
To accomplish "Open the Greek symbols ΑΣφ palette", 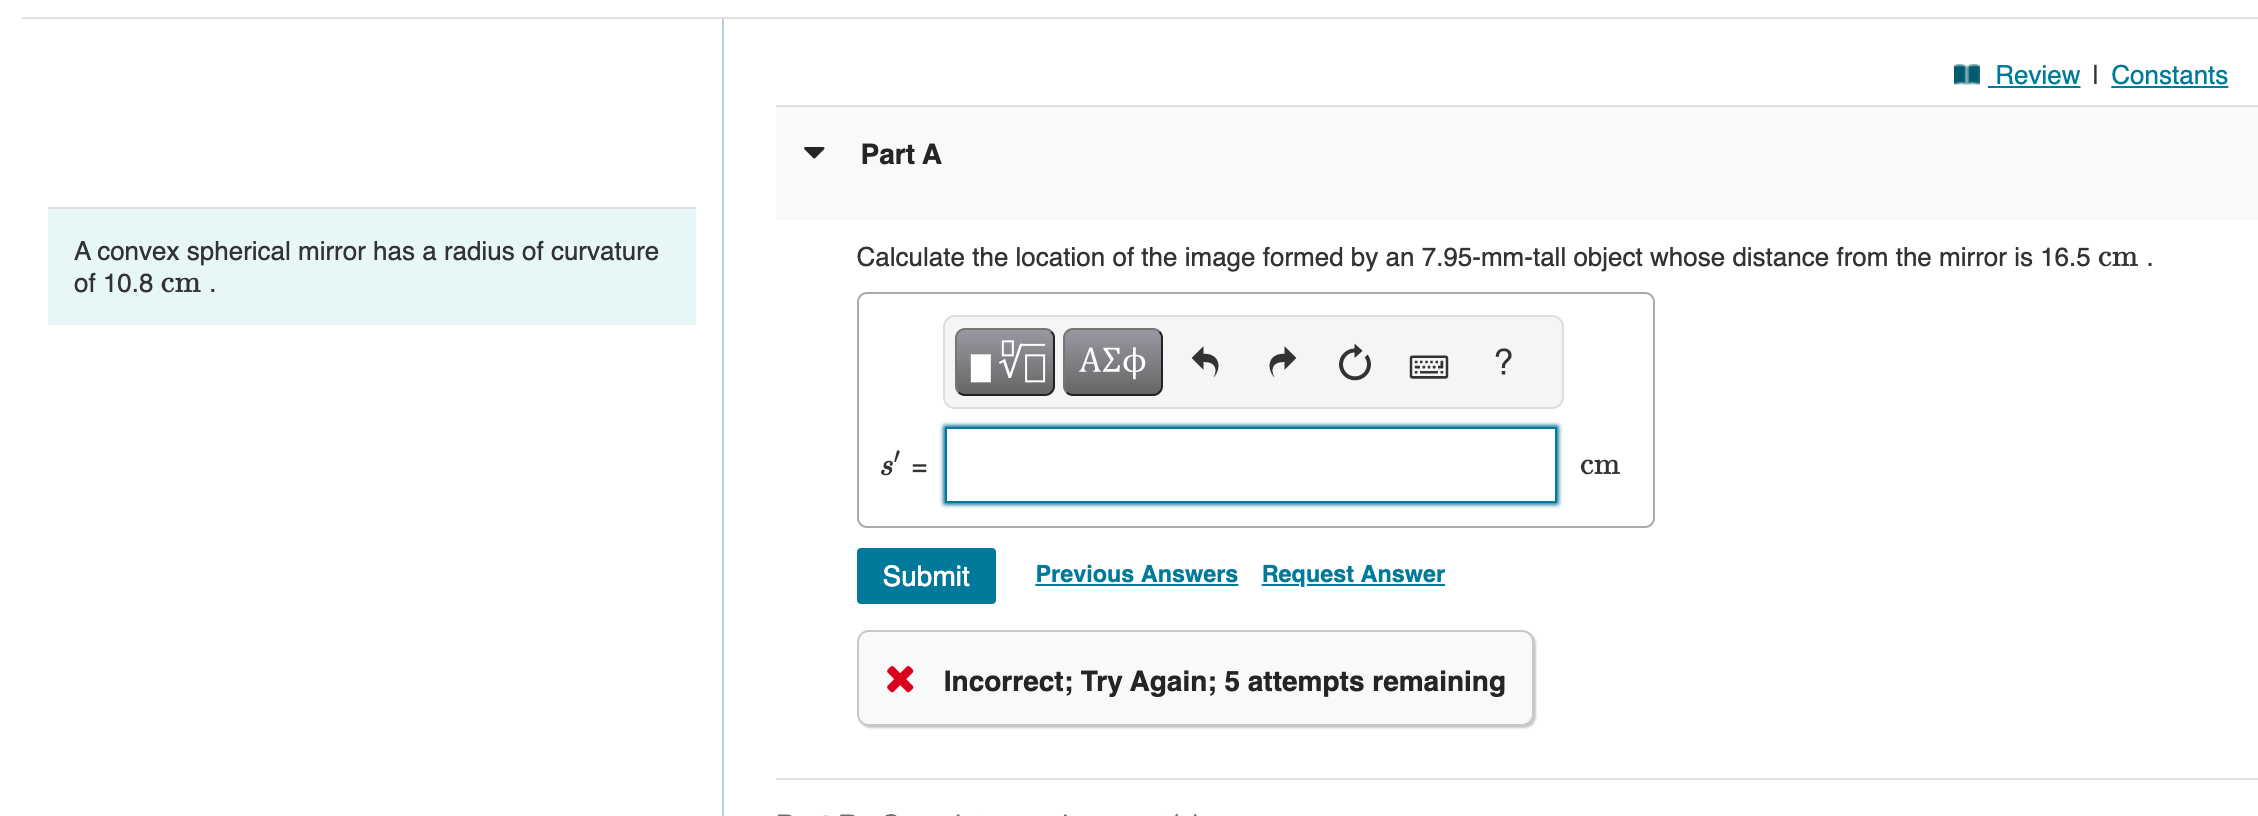I will click(x=1111, y=362).
